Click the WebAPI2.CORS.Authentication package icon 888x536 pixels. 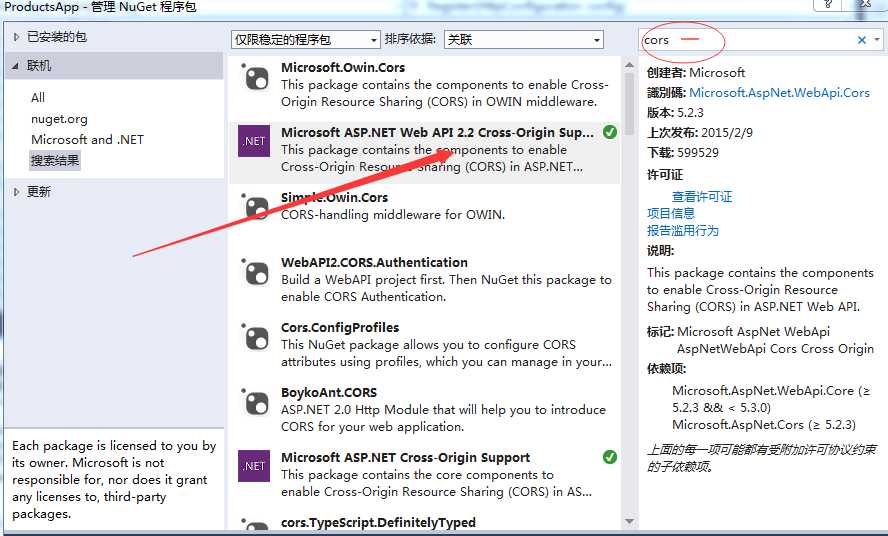click(255, 272)
